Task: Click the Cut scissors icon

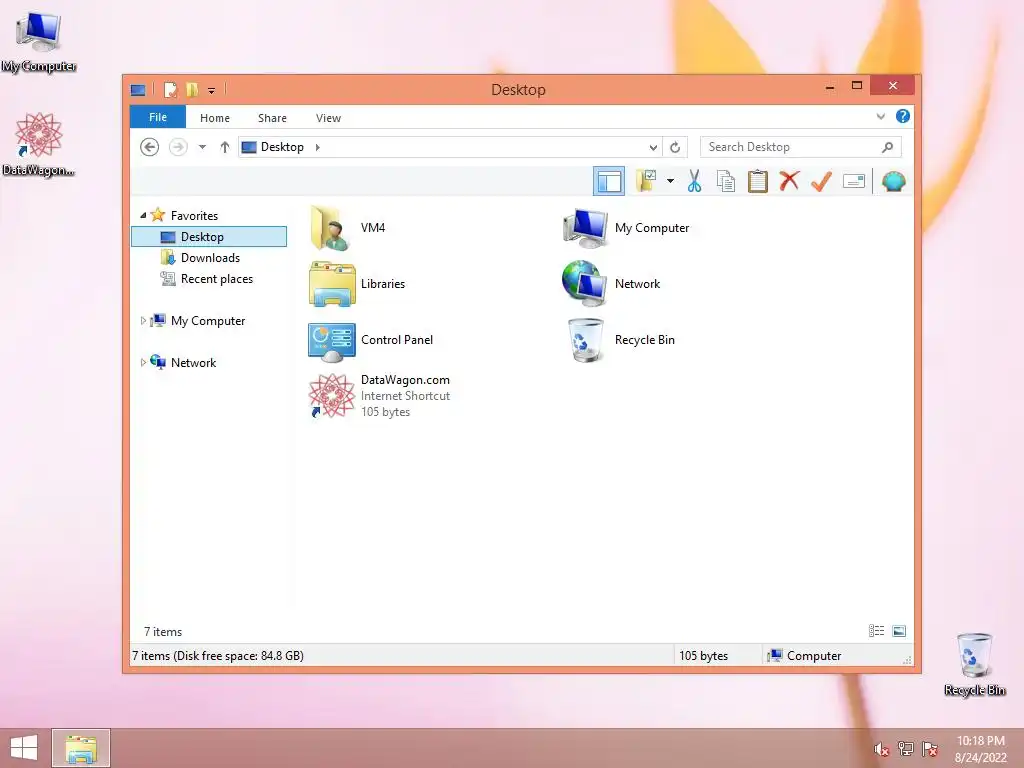Action: pos(694,181)
